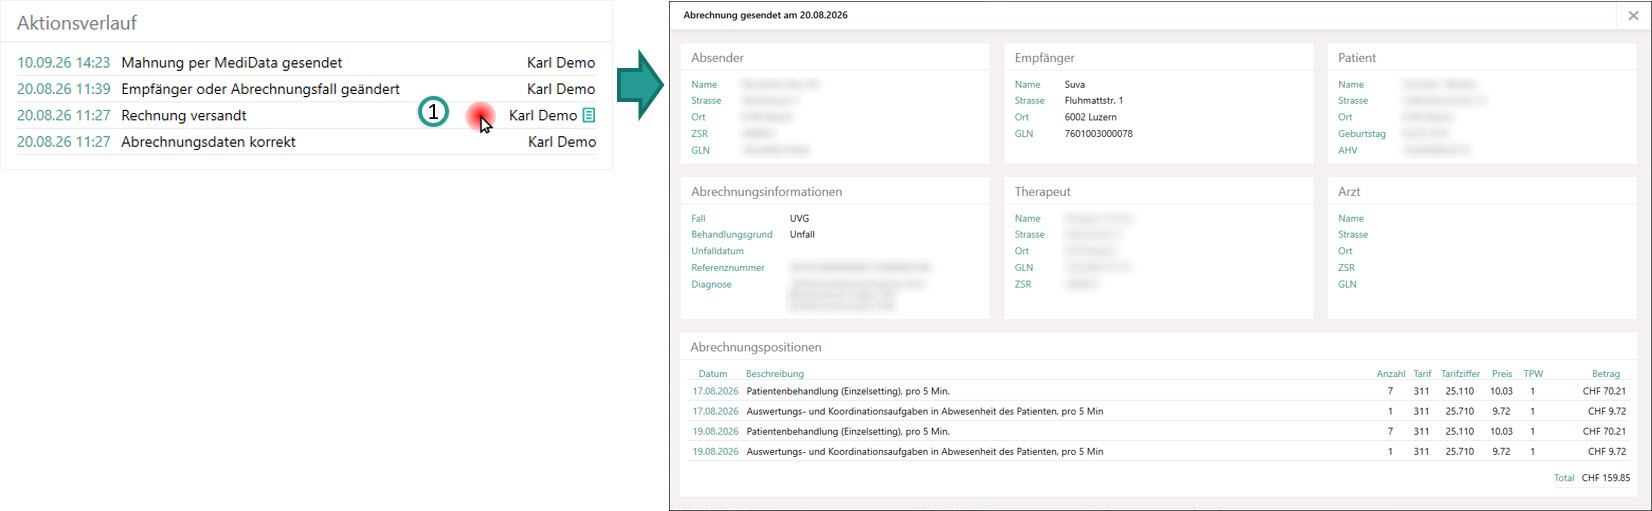
Task: Click the Behandlungsgrund value Unfall
Action: coord(802,235)
